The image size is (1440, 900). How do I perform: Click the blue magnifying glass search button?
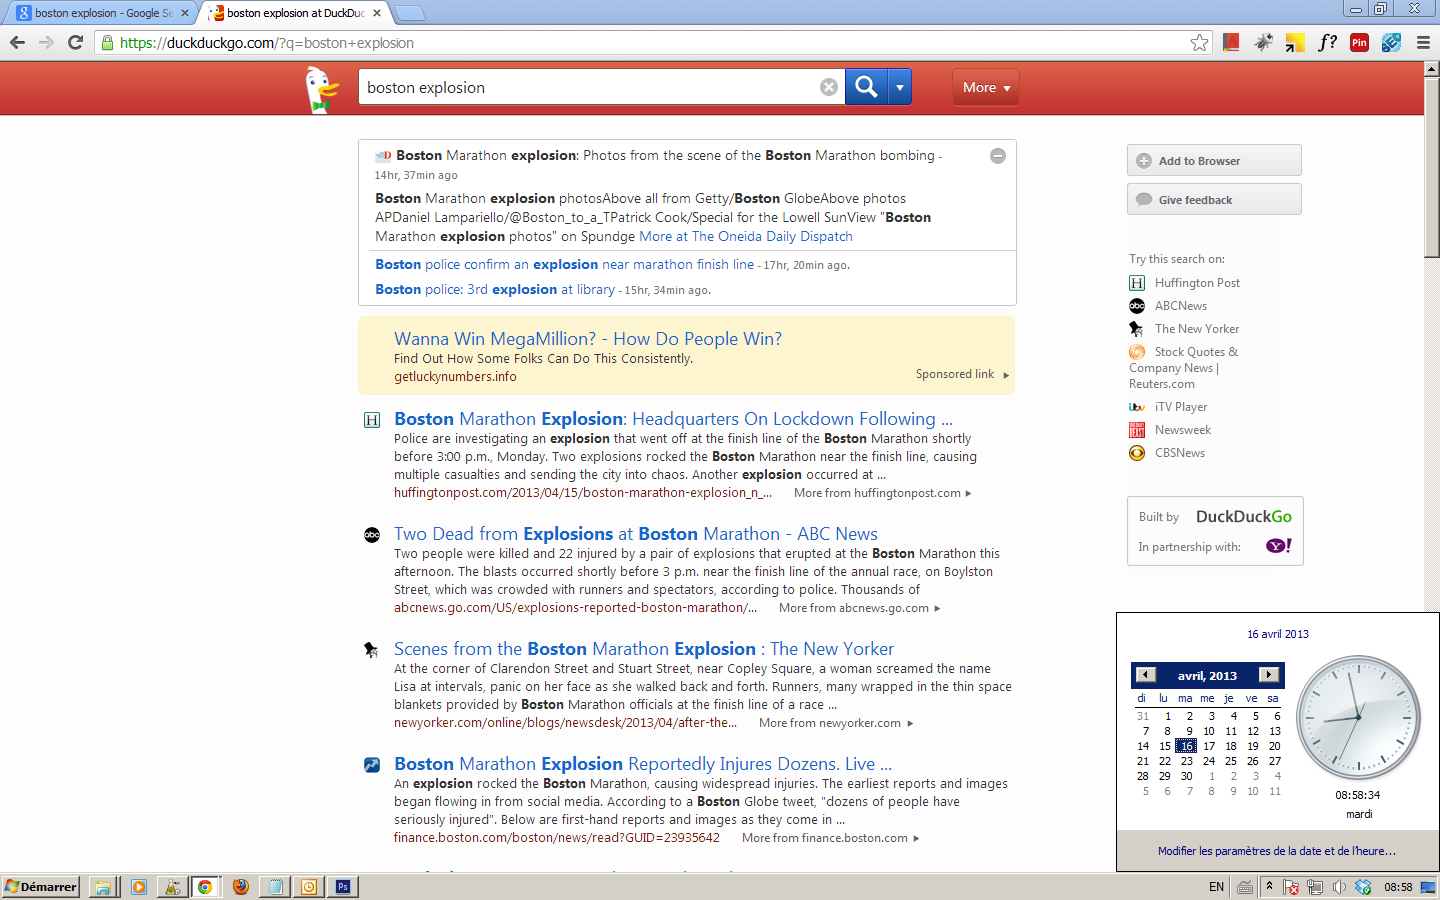(866, 87)
